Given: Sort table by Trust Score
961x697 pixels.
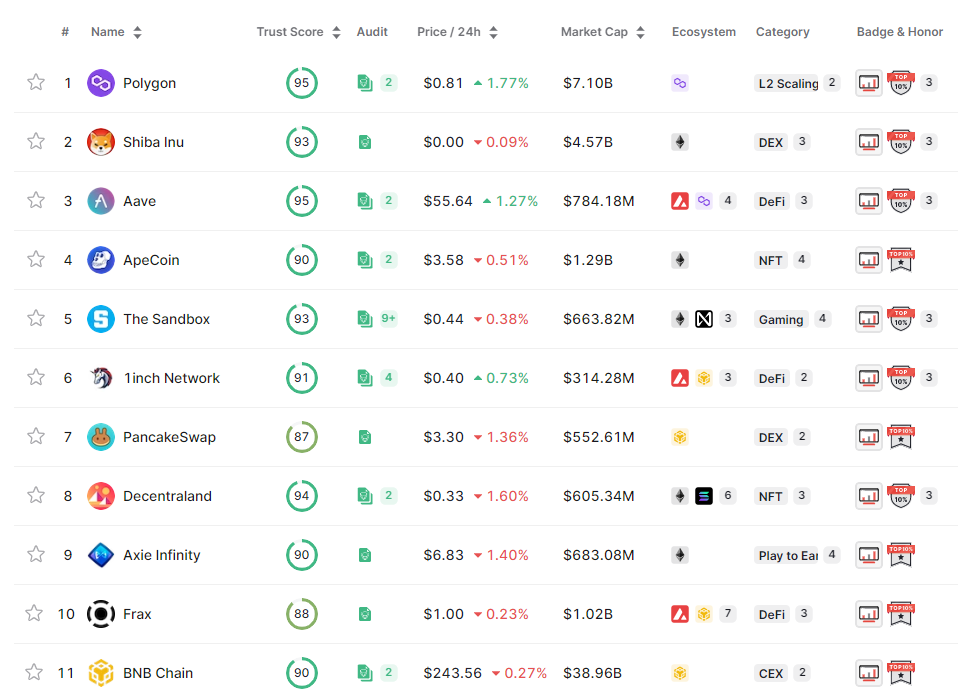Looking at the screenshot, I should coord(336,32).
